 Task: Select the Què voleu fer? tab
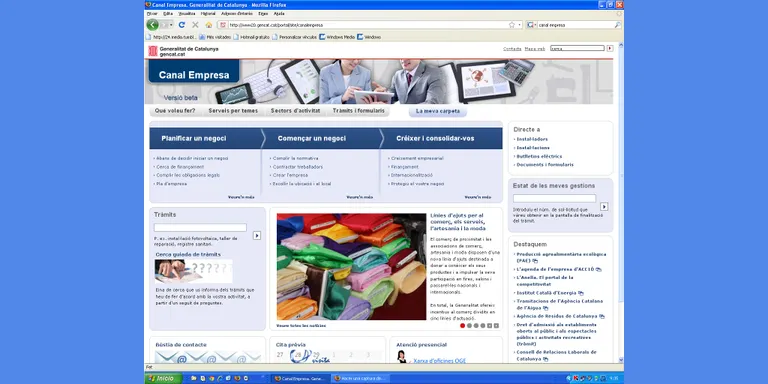175,111
